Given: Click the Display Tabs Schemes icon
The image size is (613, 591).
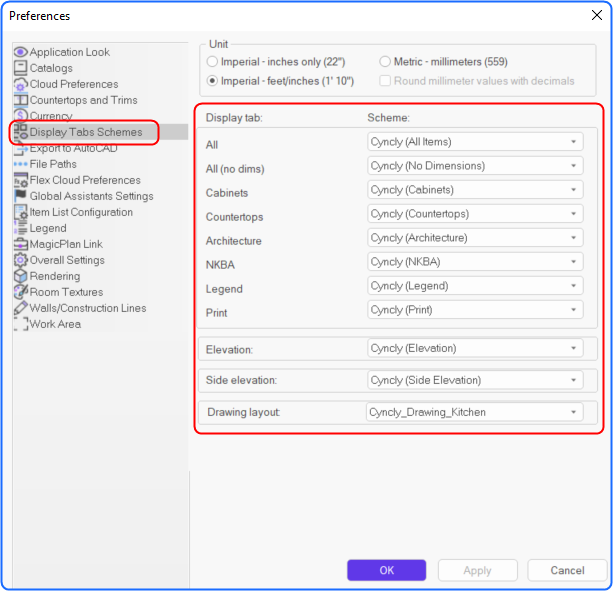Looking at the screenshot, I should [21, 131].
